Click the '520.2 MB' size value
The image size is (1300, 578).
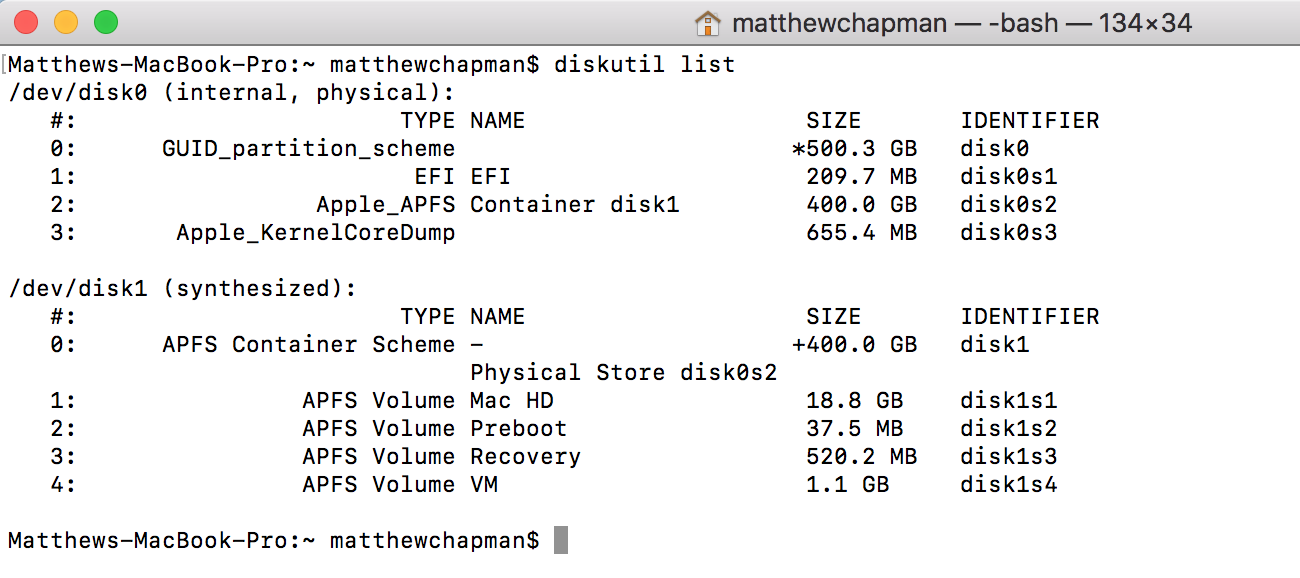(x=862, y=457)
